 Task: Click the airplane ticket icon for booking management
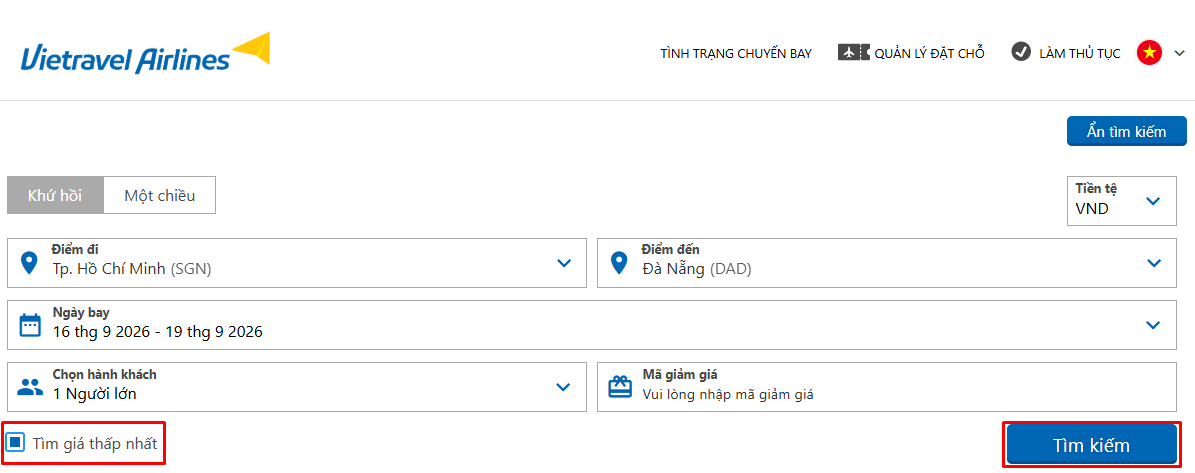[854, 53]
